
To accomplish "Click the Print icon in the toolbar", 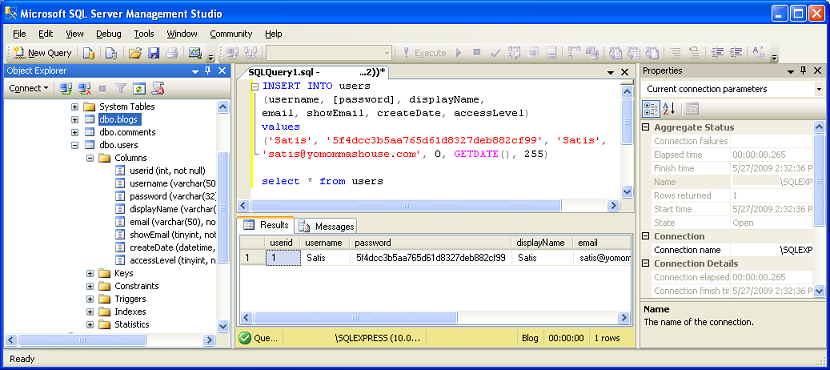I will 172,53.
